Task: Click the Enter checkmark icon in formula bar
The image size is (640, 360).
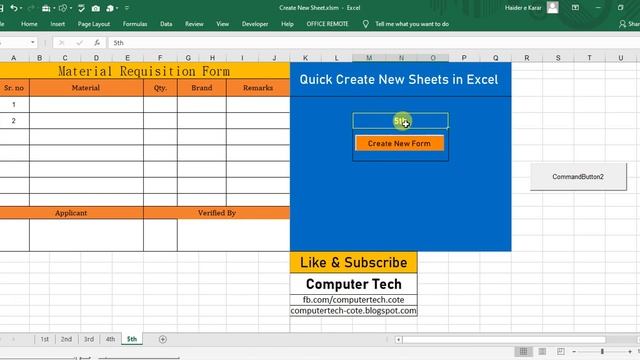Action: point(80,42)
